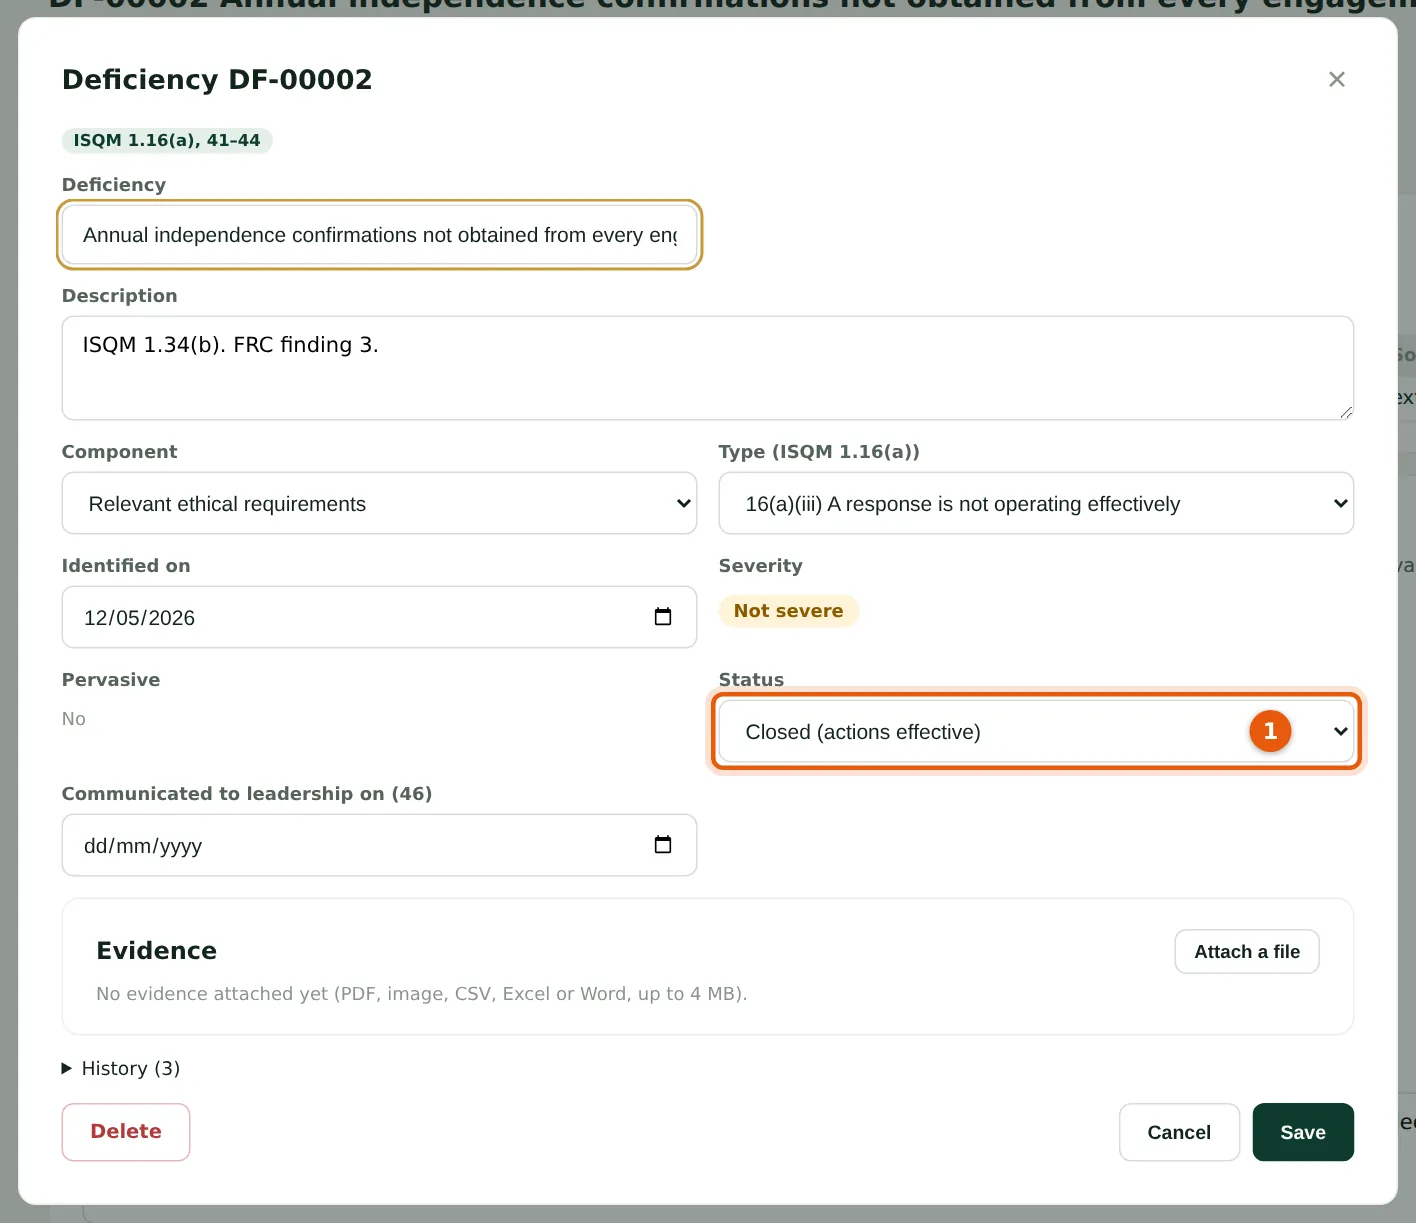Open the Type (ISQM 1.16(a)) dropdown
Viewport: 1416px width, 1223px height.
[x=1036, y=503]
